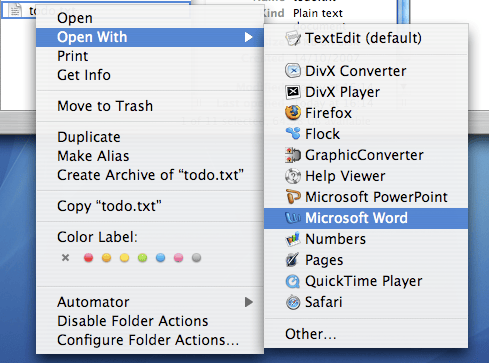Screen dimensions: 489x363
Task: Select Disable Folder Actions
Action: pyautogui.click(x=150, y=321)
